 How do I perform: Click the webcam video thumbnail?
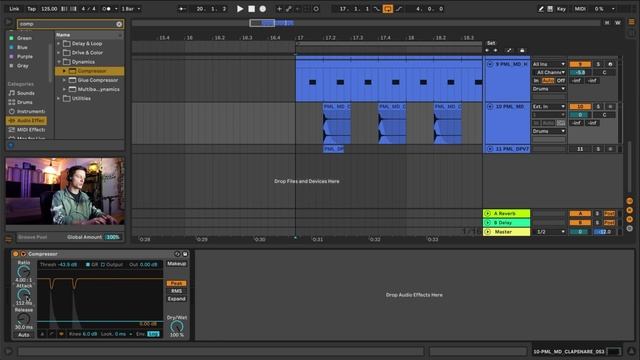pyautogui.click(x=65, y=191)
